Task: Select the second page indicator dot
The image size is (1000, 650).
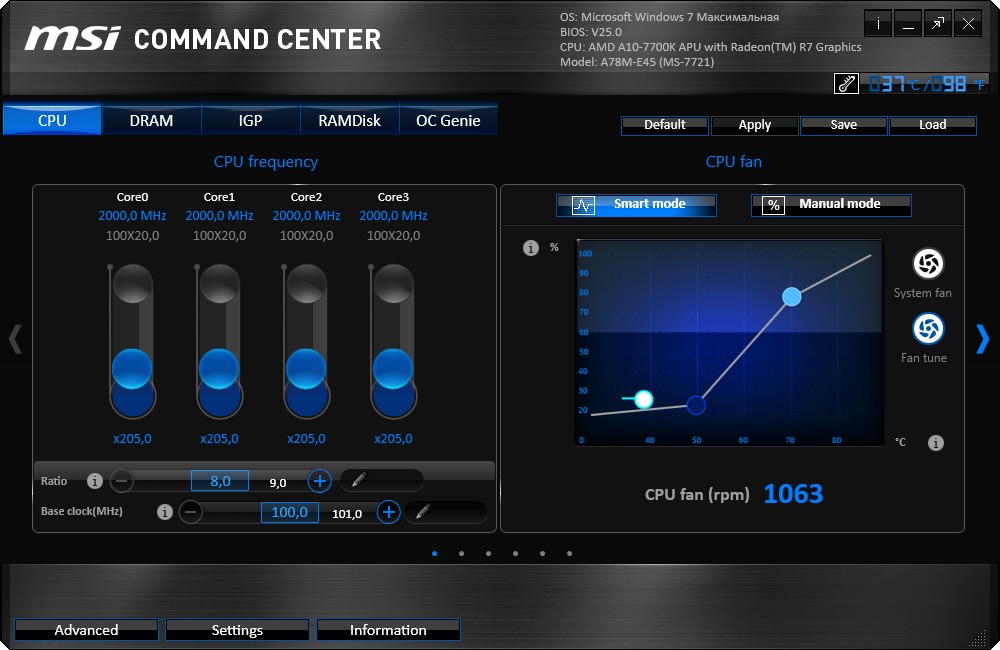Action: click(x=461, y=554)
